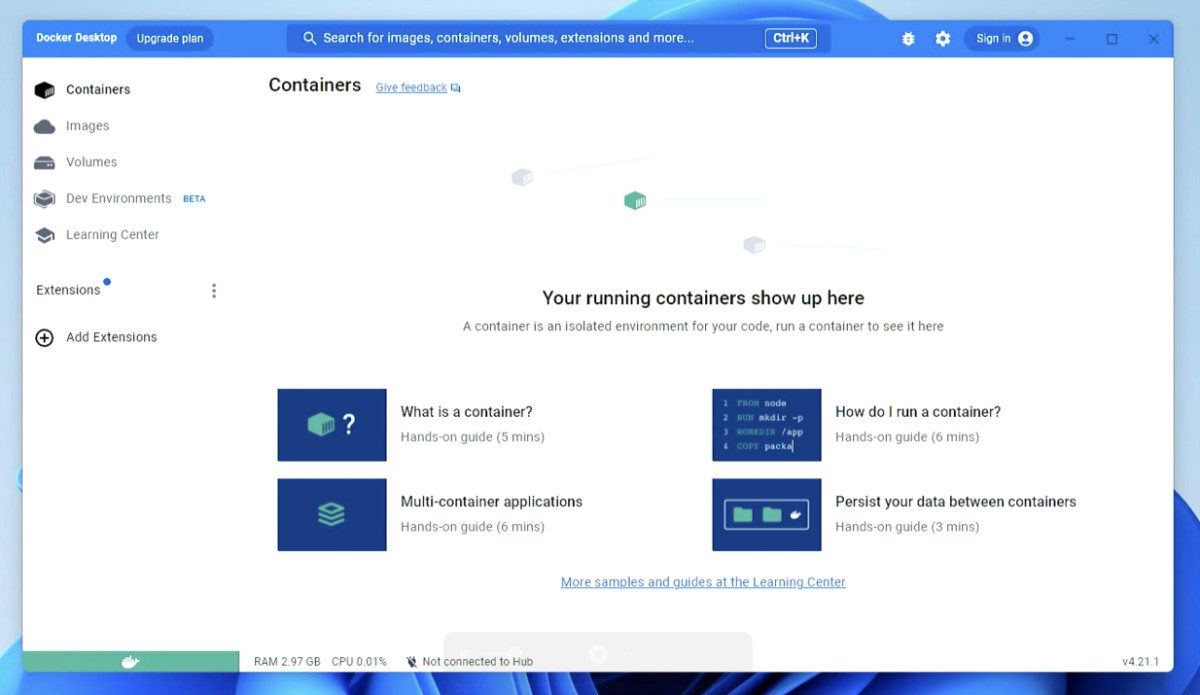This screenshot has width=1200, height=695.
Task: Click the Docker Desktop title text
Action: [77, 38]
